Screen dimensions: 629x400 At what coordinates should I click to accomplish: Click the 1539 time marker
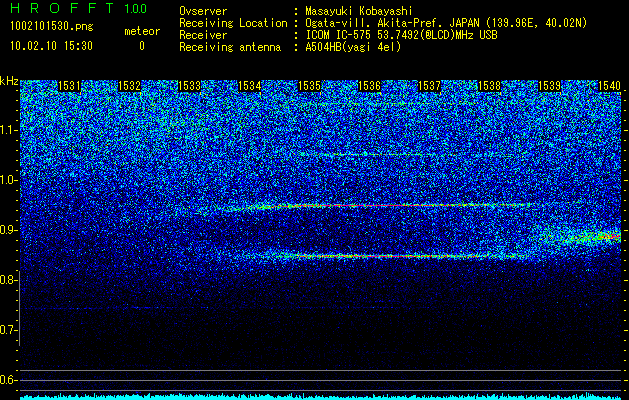[x=550, y=86]
